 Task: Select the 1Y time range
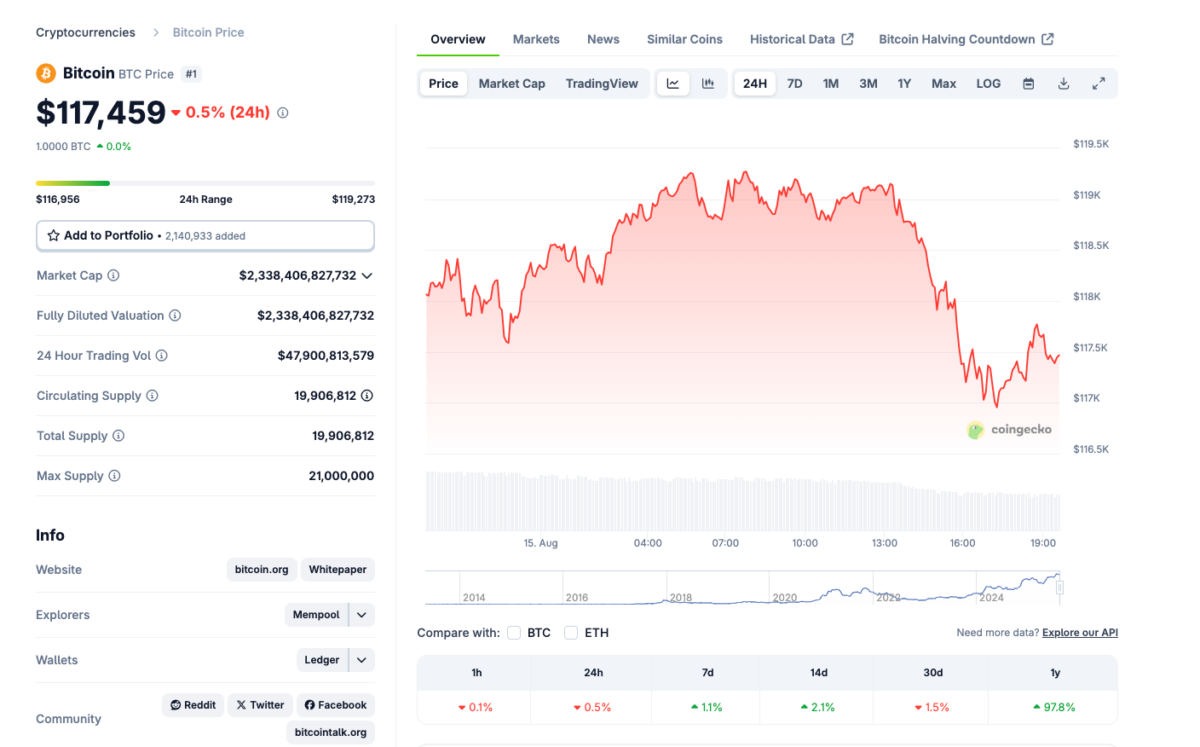pyautogui.click(x=904, y=84)
